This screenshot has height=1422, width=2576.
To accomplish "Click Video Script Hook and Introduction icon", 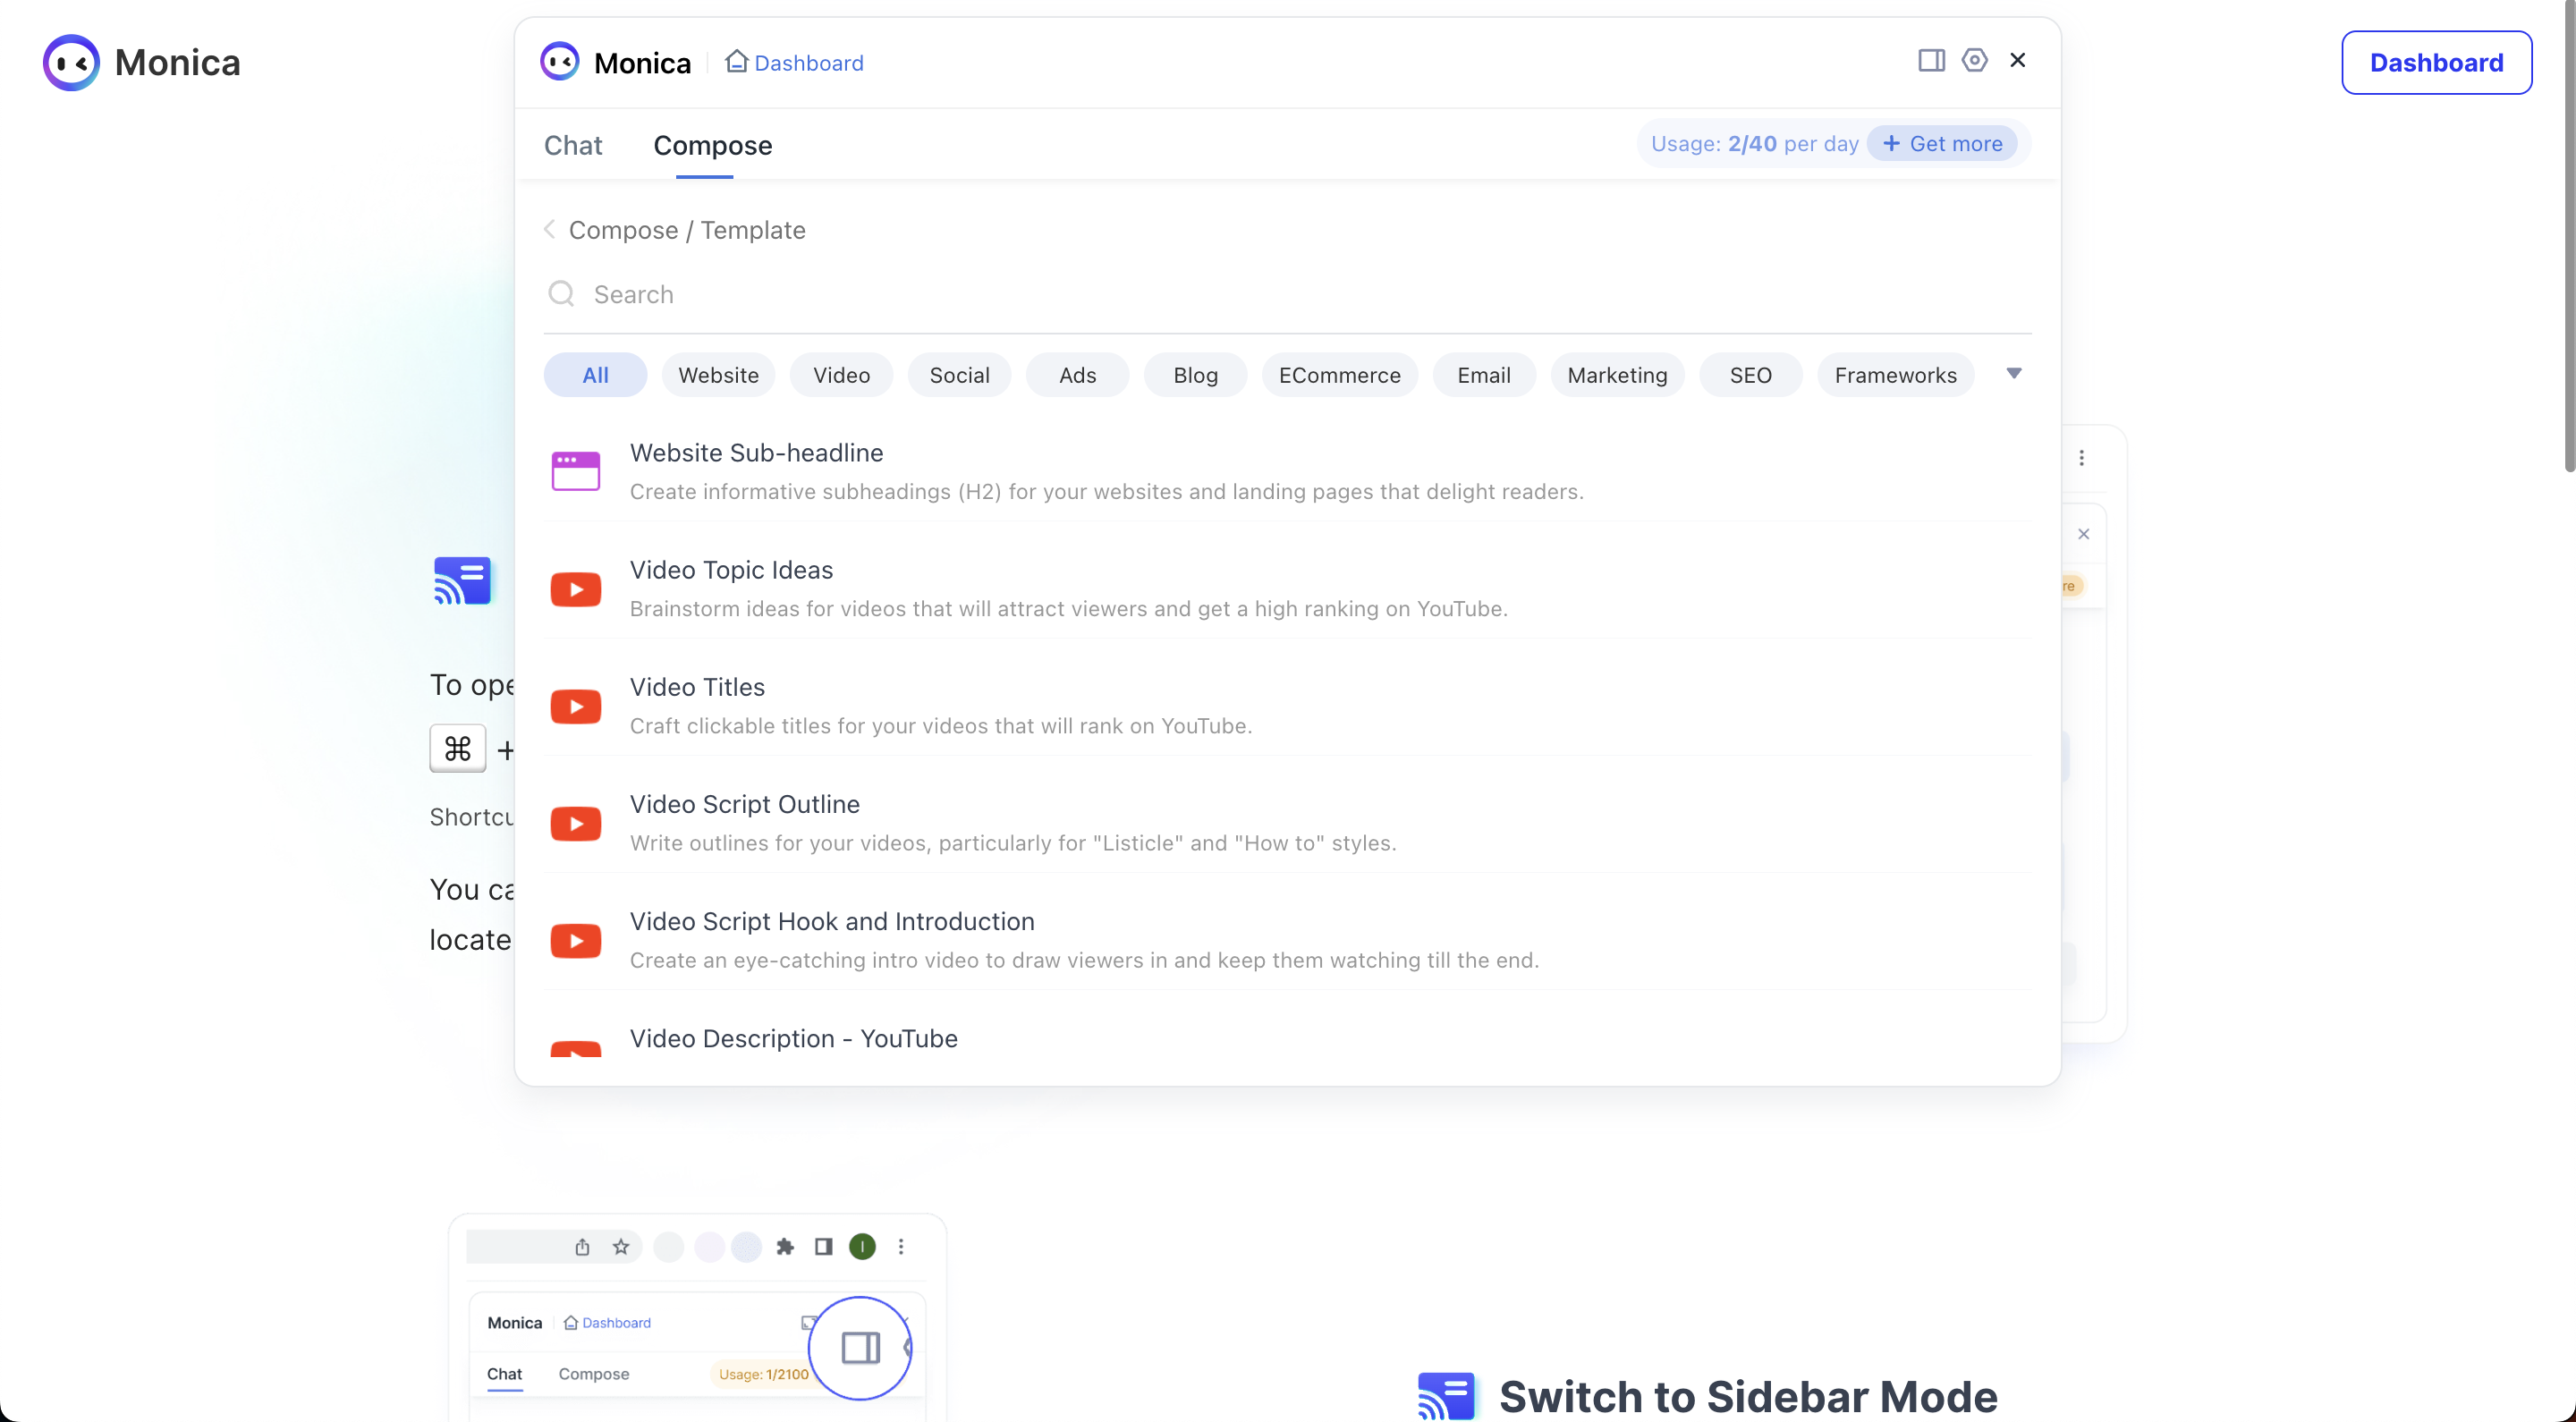I will pos(575,940).
